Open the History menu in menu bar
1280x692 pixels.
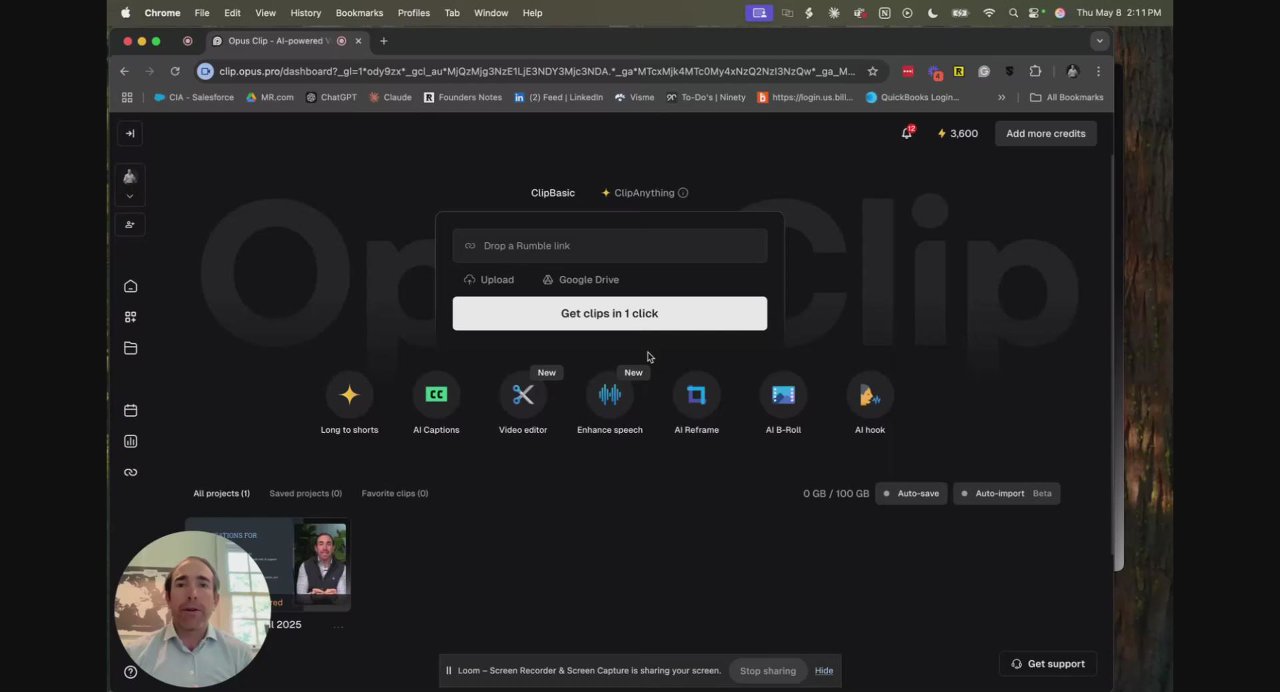coord(305,13)
